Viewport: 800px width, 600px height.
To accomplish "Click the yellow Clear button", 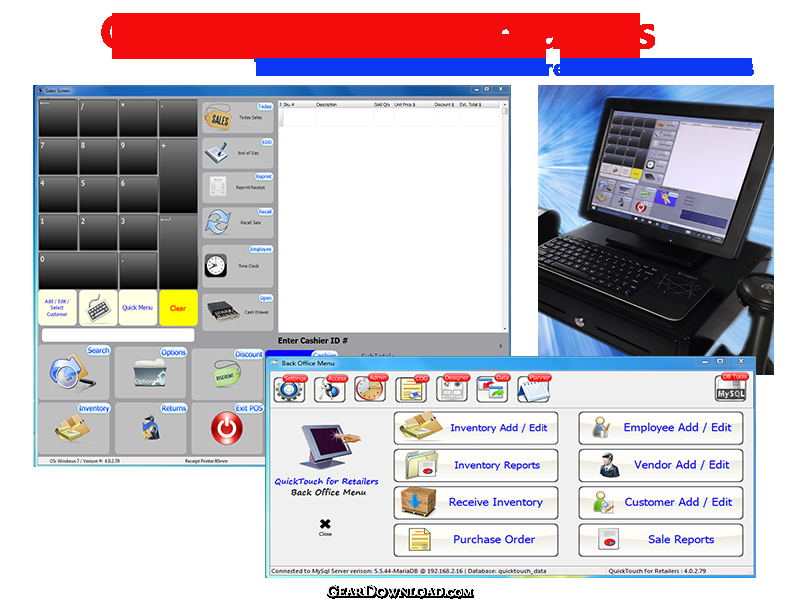I will click(178, 308).
